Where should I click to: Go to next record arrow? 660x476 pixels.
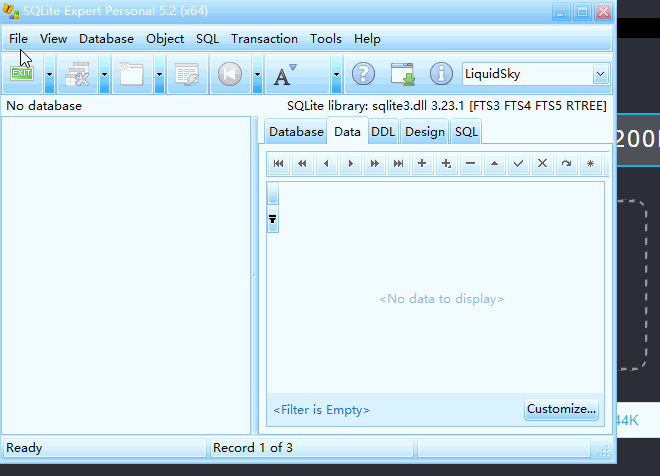coord(350,163)
